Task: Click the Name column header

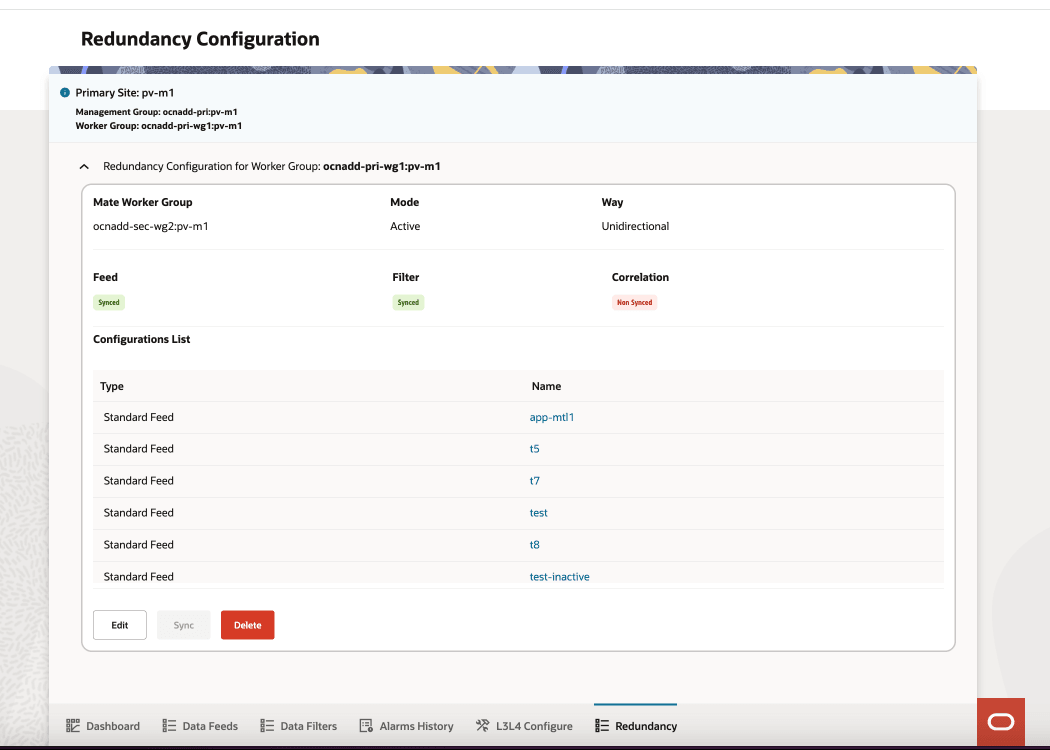Action: (546, 386)
